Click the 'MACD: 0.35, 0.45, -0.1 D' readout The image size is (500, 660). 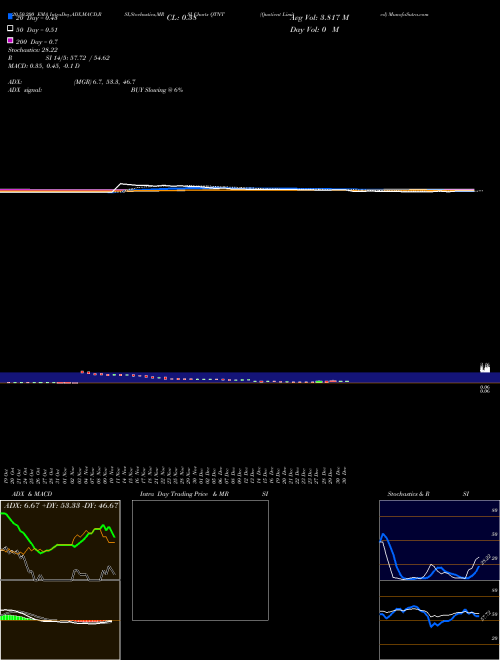click(x=44, y=66)
